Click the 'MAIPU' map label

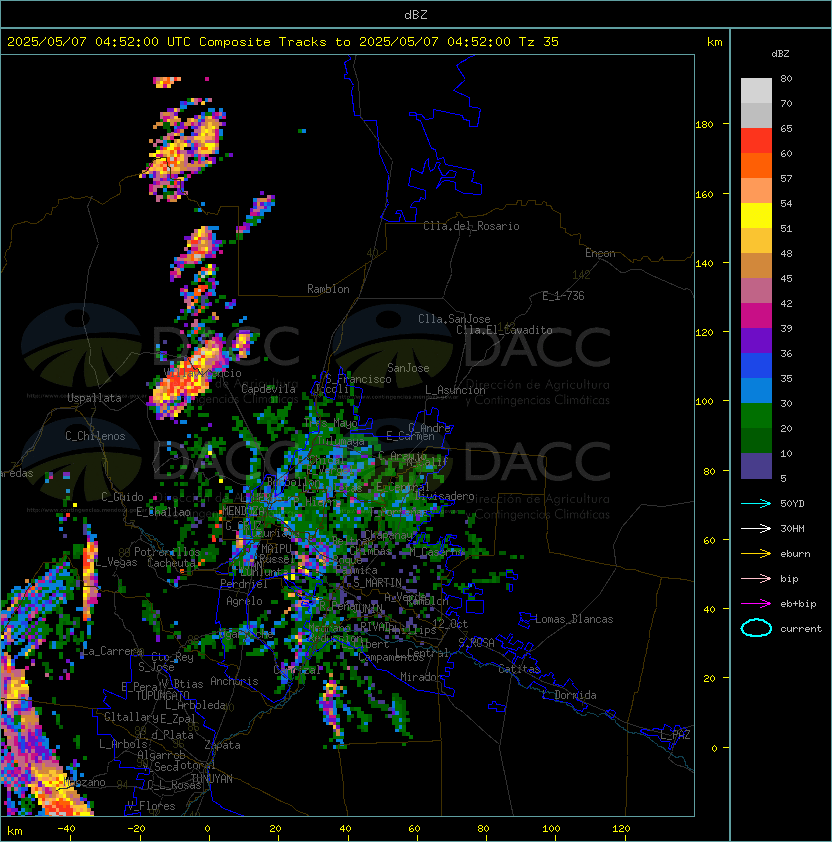tap(276, 549)
